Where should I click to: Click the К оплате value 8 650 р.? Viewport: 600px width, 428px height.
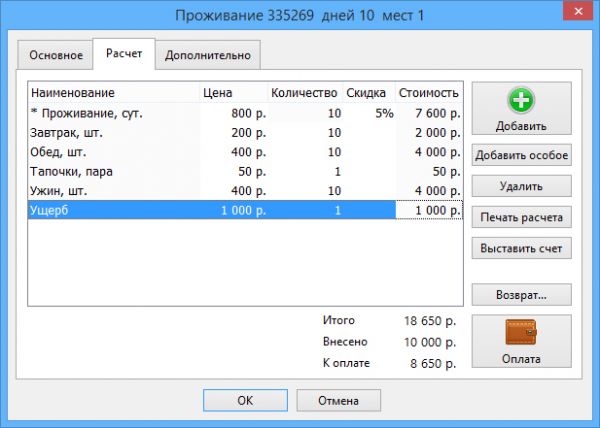433,363
